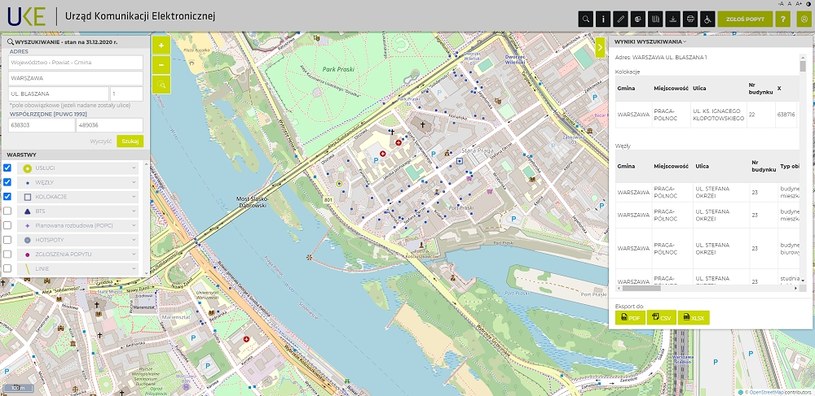Toggle the high contrast icon
815x396 pixels.
(x=809, y=4)
